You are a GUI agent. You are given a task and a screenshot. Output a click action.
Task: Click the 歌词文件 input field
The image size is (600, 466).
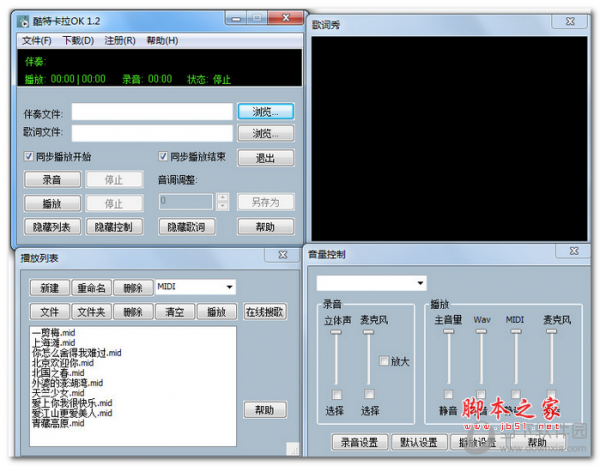click(x=152, y=133)
